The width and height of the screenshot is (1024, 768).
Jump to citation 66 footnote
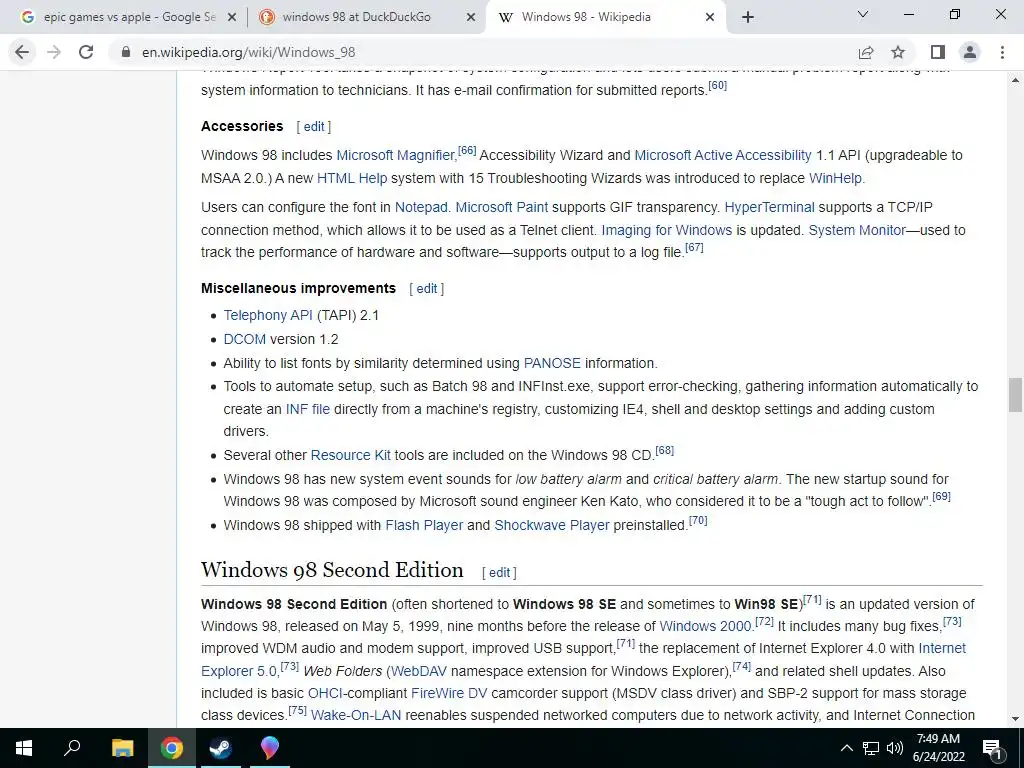467,150
